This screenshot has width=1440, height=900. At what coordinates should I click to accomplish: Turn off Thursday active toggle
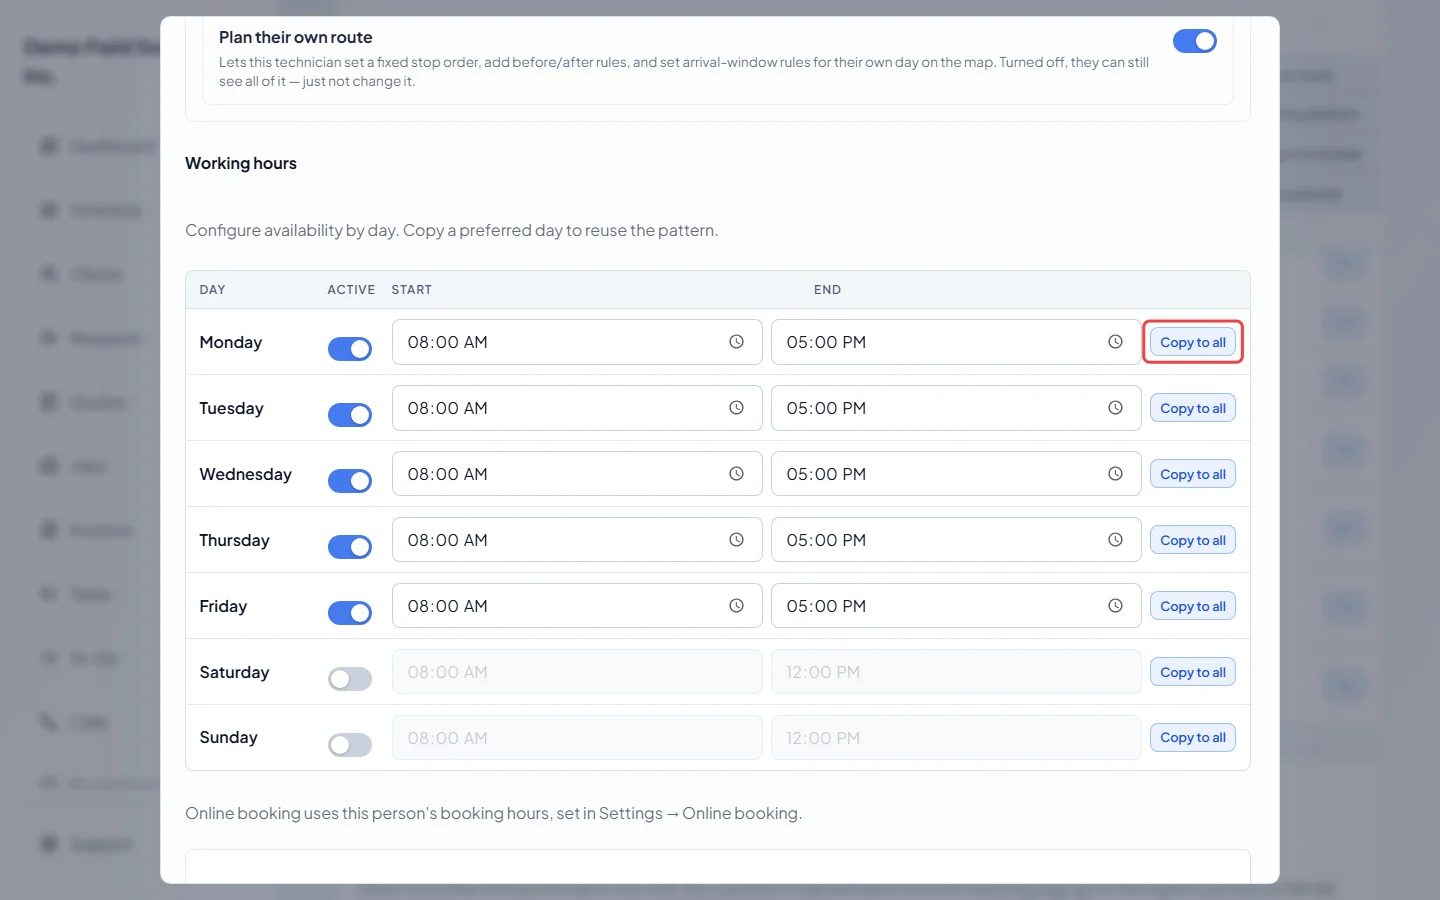(x=350, y=547)
